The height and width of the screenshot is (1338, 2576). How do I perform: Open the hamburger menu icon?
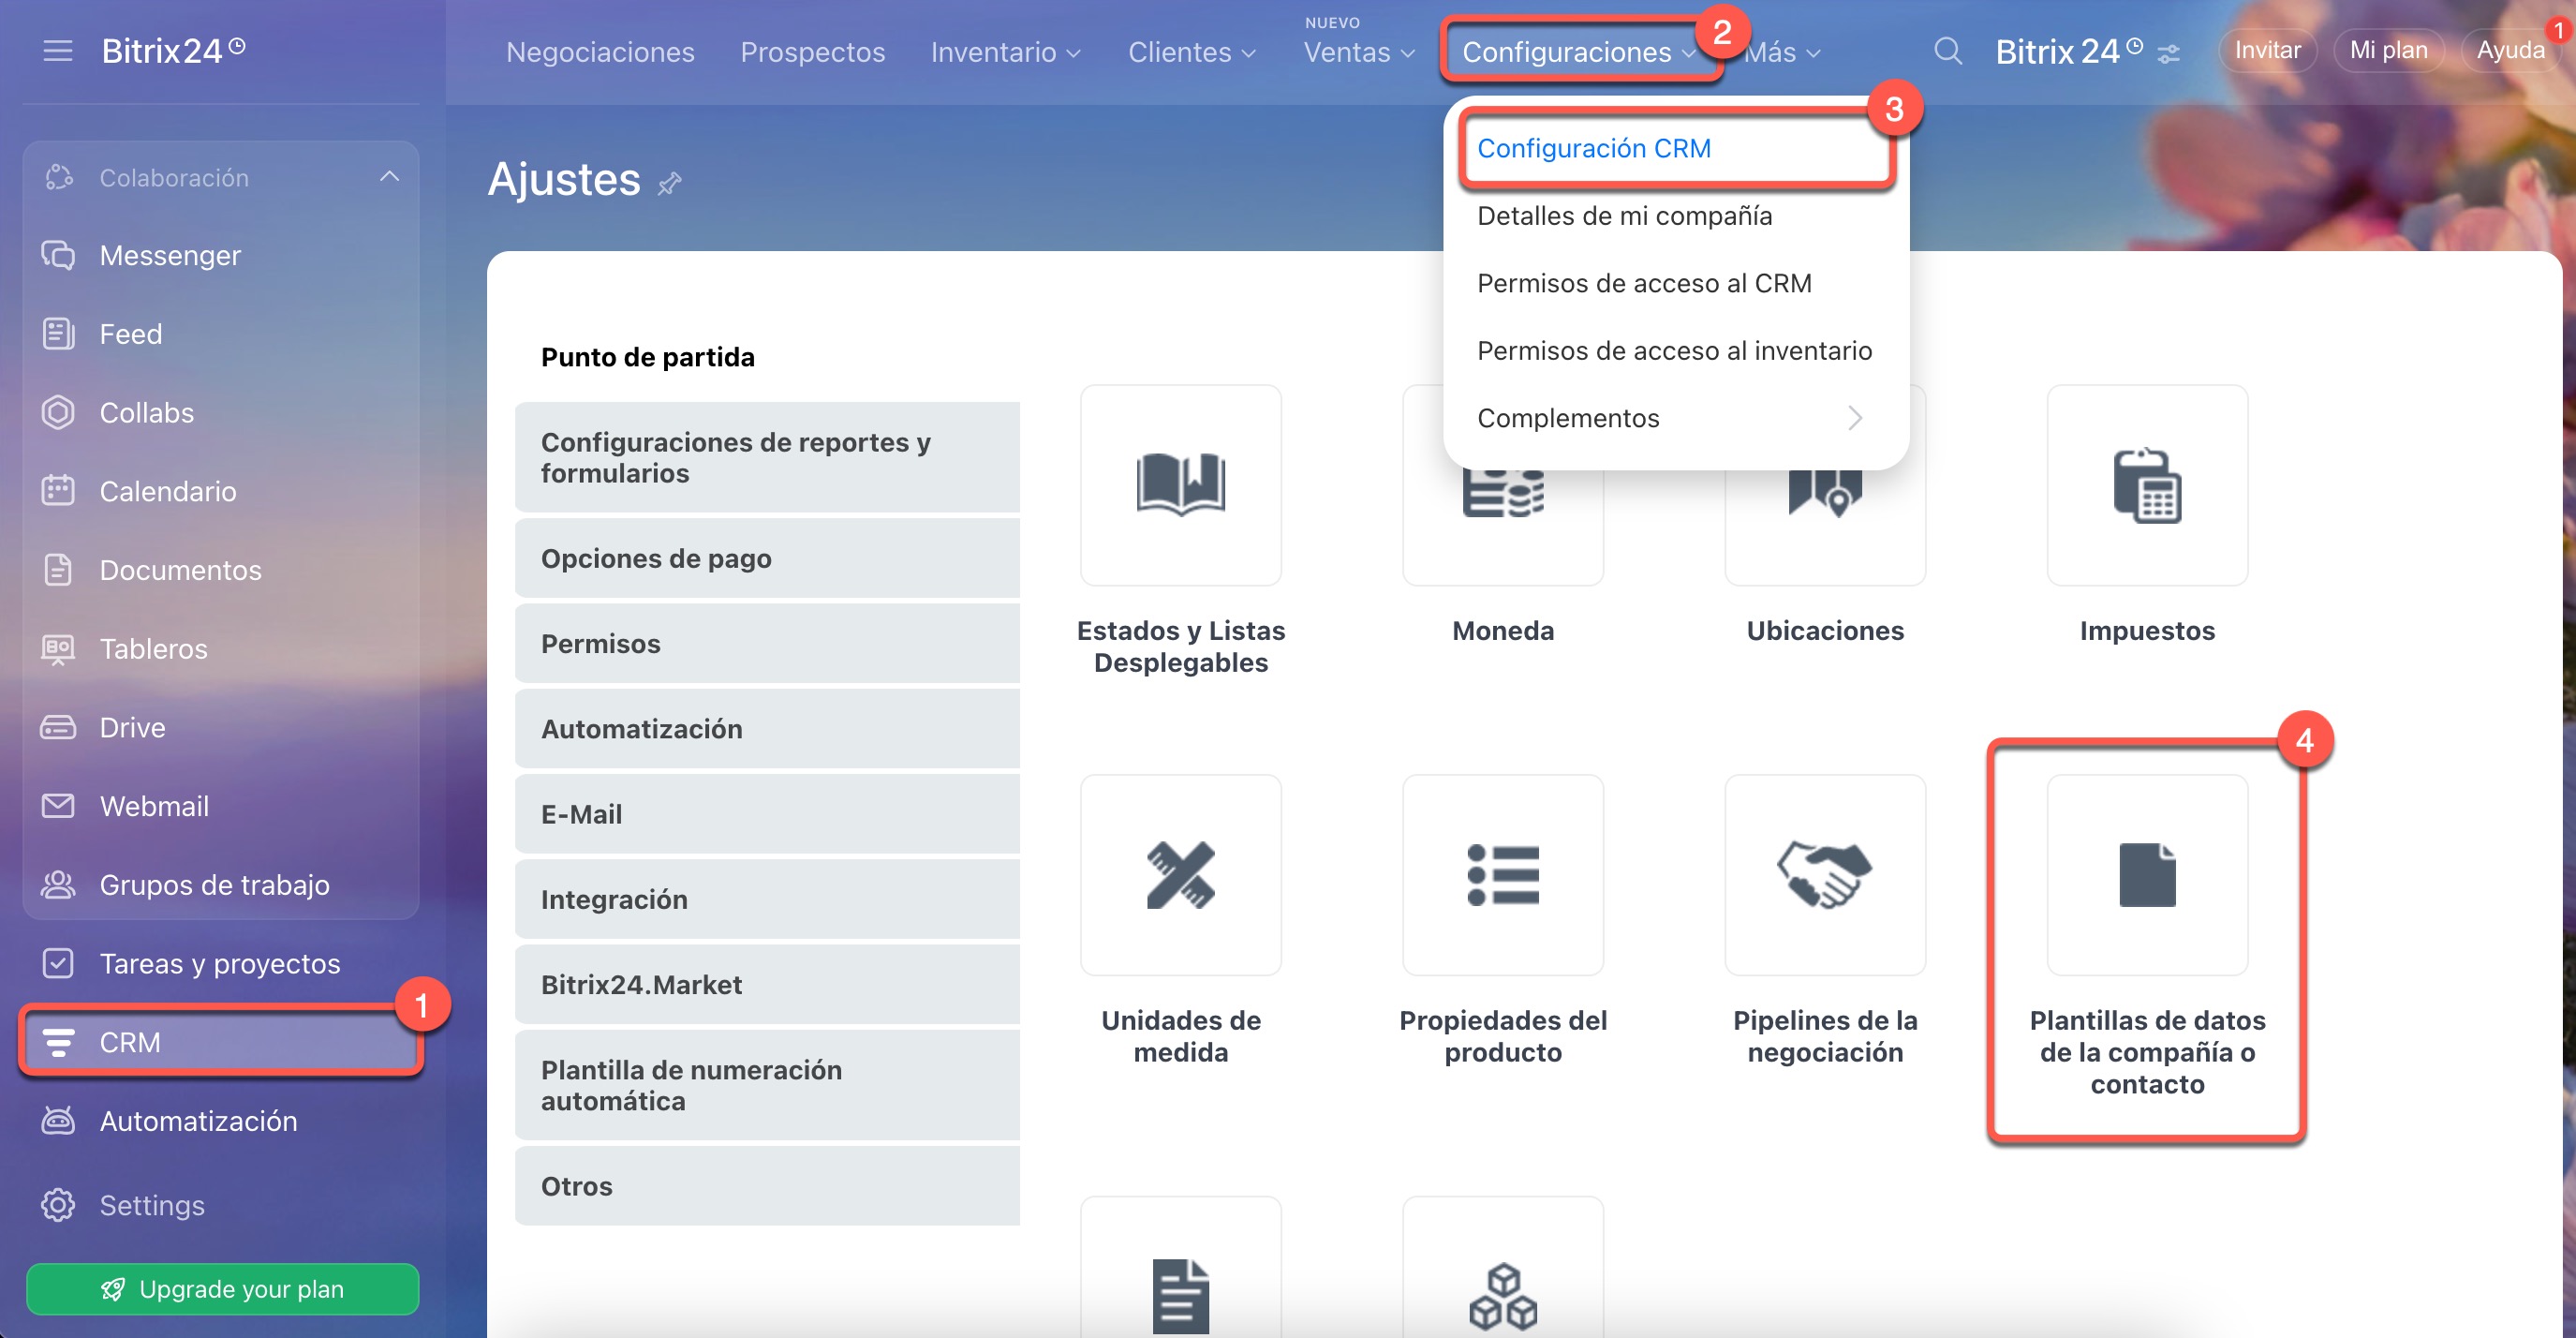(x=58, y=51)
